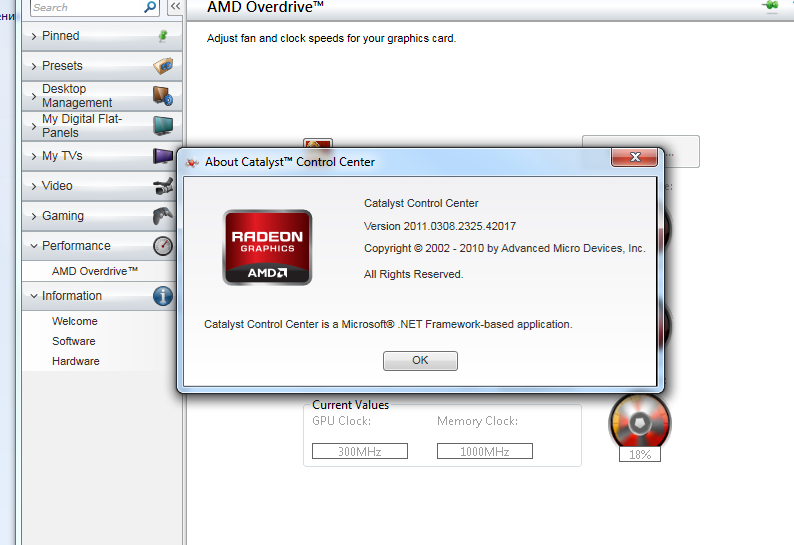Select the Pinned menu label
The height and width of the screenshot is (545, 794).
pyautogui.click(x=61, y=36)
